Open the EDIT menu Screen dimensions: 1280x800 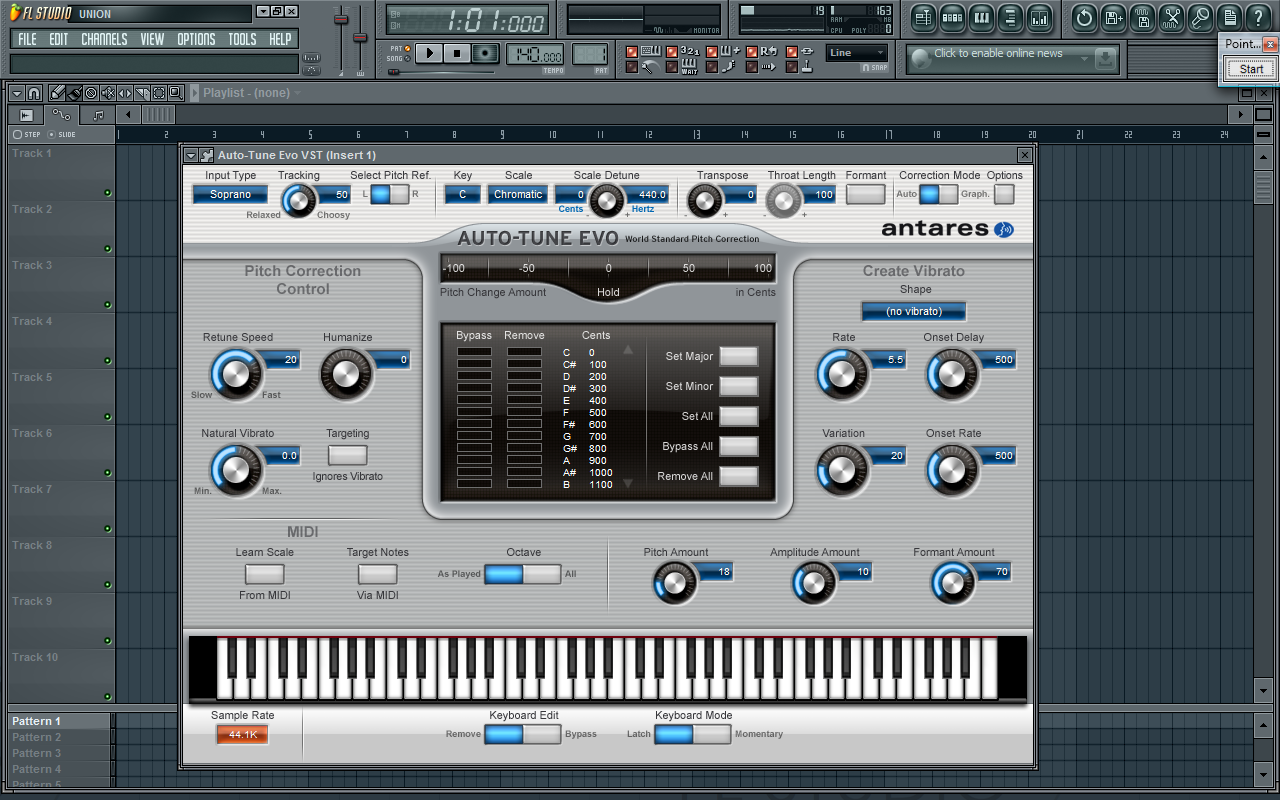59,39
